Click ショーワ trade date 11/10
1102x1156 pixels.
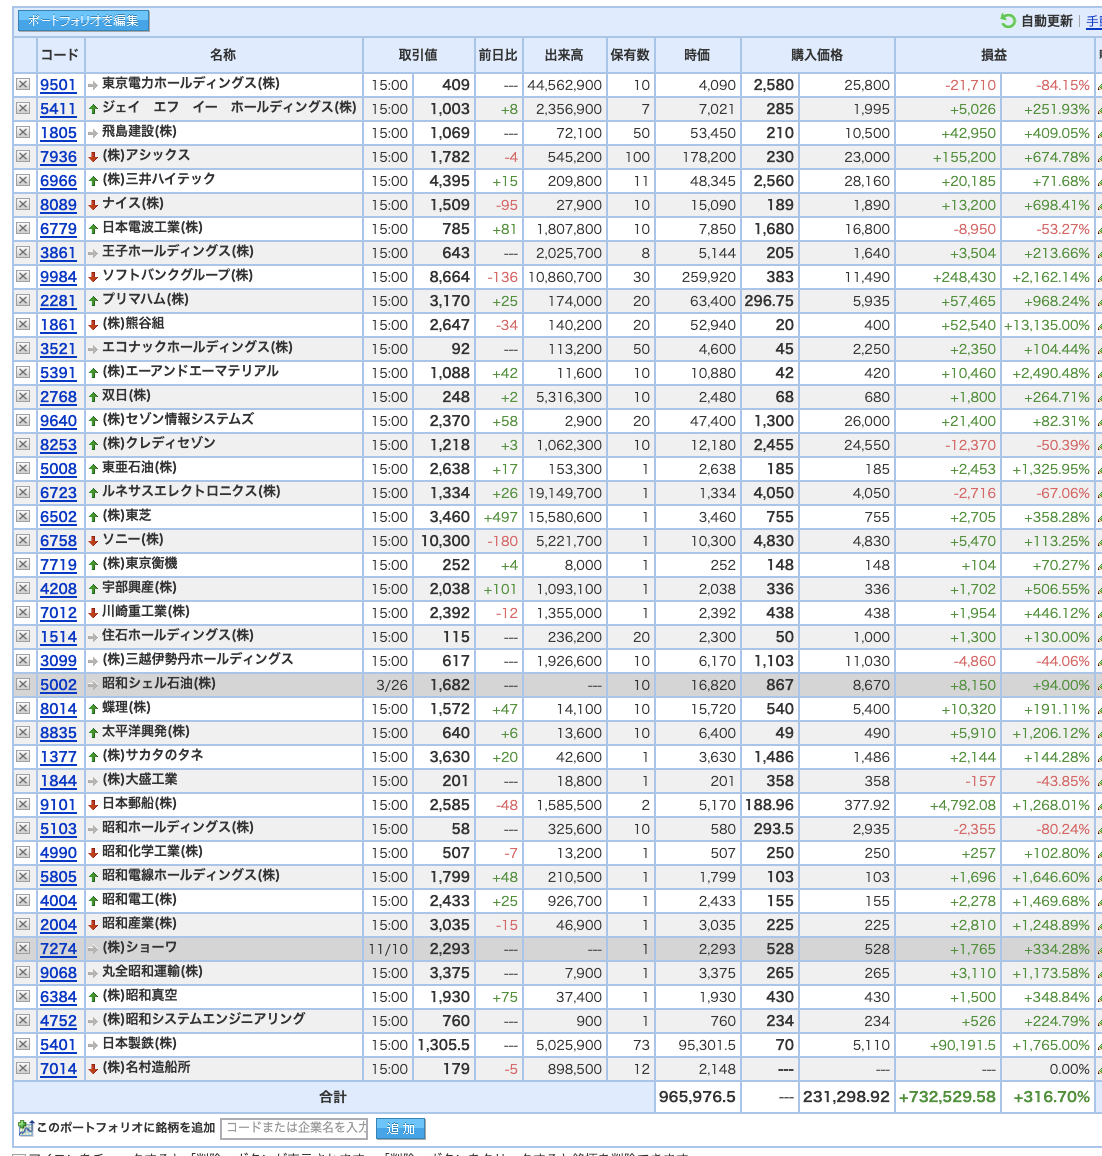click(x=388, y=950)
